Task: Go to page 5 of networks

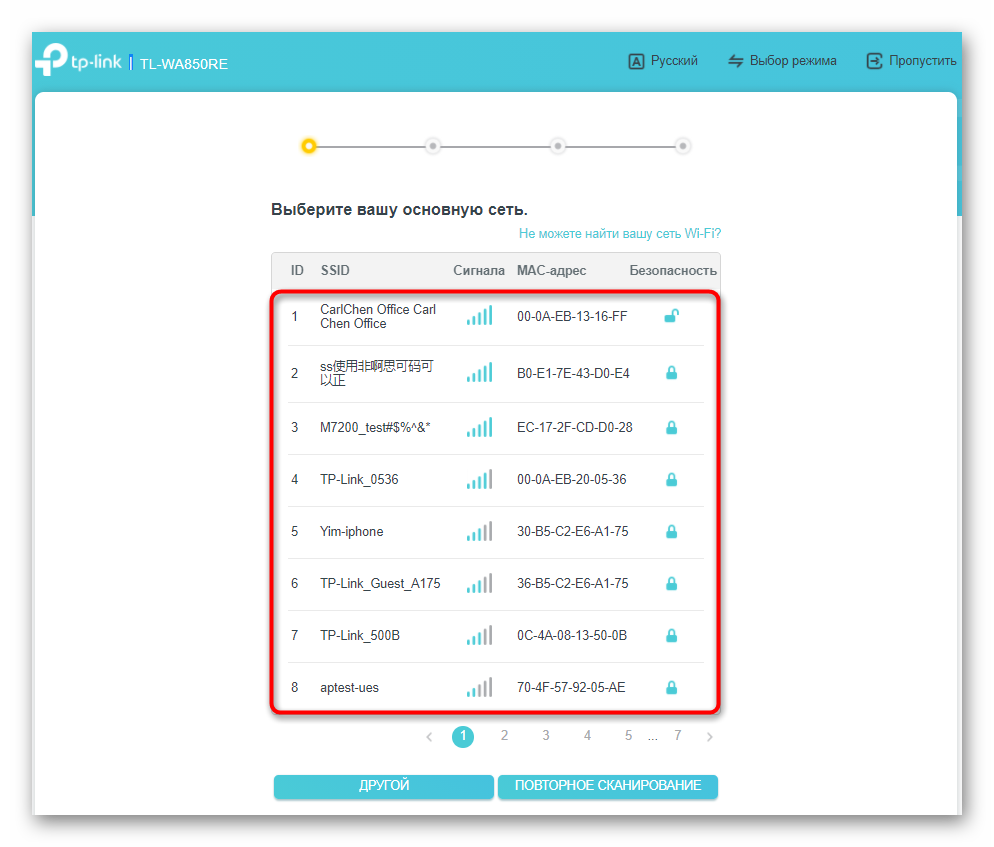Action: [628, 735]
